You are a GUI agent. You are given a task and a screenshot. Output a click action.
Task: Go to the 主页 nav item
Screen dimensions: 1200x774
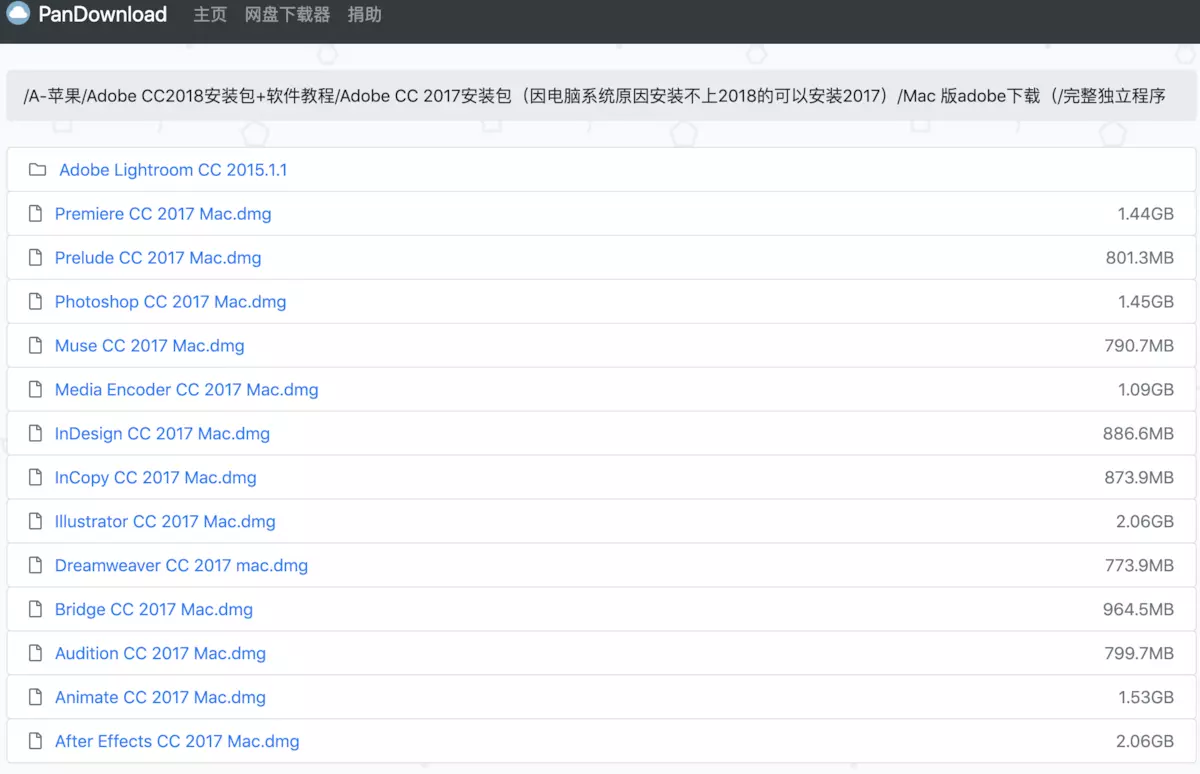[210, 15]
